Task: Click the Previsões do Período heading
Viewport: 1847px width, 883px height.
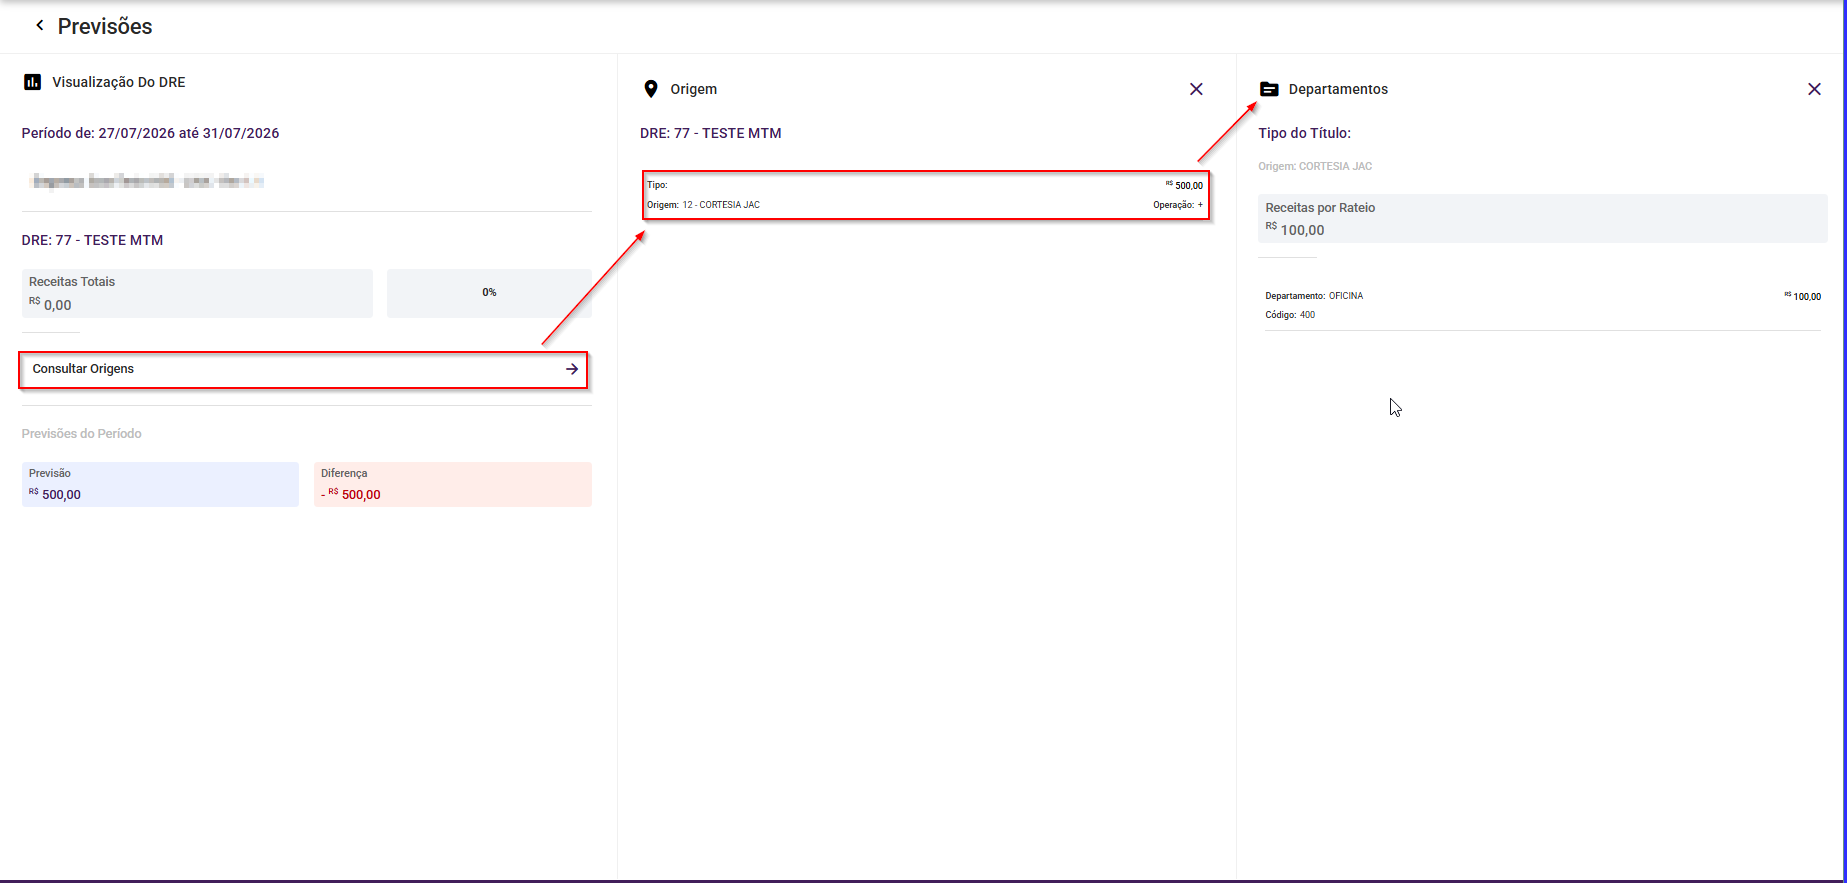Action: 82,434
